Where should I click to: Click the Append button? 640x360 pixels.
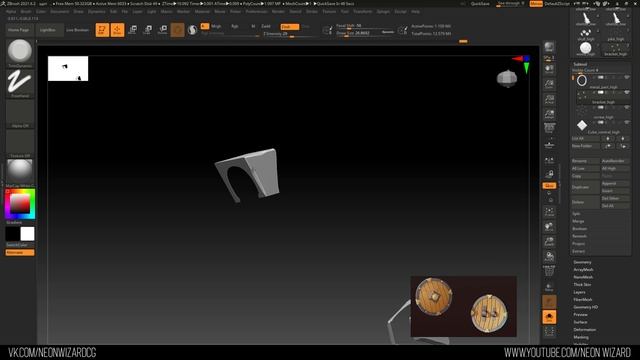[615, 184]
